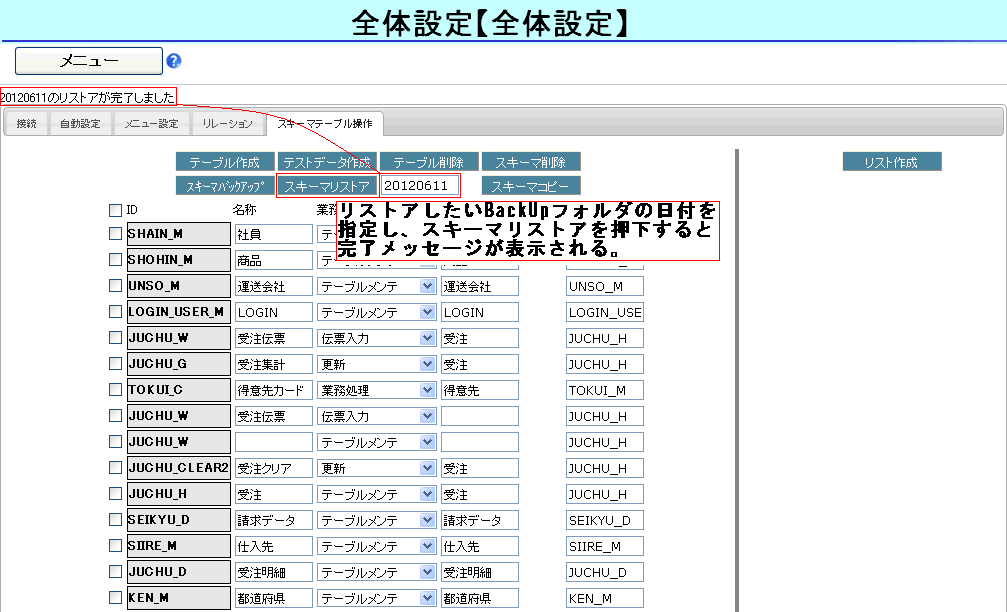Viewport: 1007px width, 612px height.
Task: Open the 自動設定 tab
Action: pyautogui.click(x=80, y=124)
